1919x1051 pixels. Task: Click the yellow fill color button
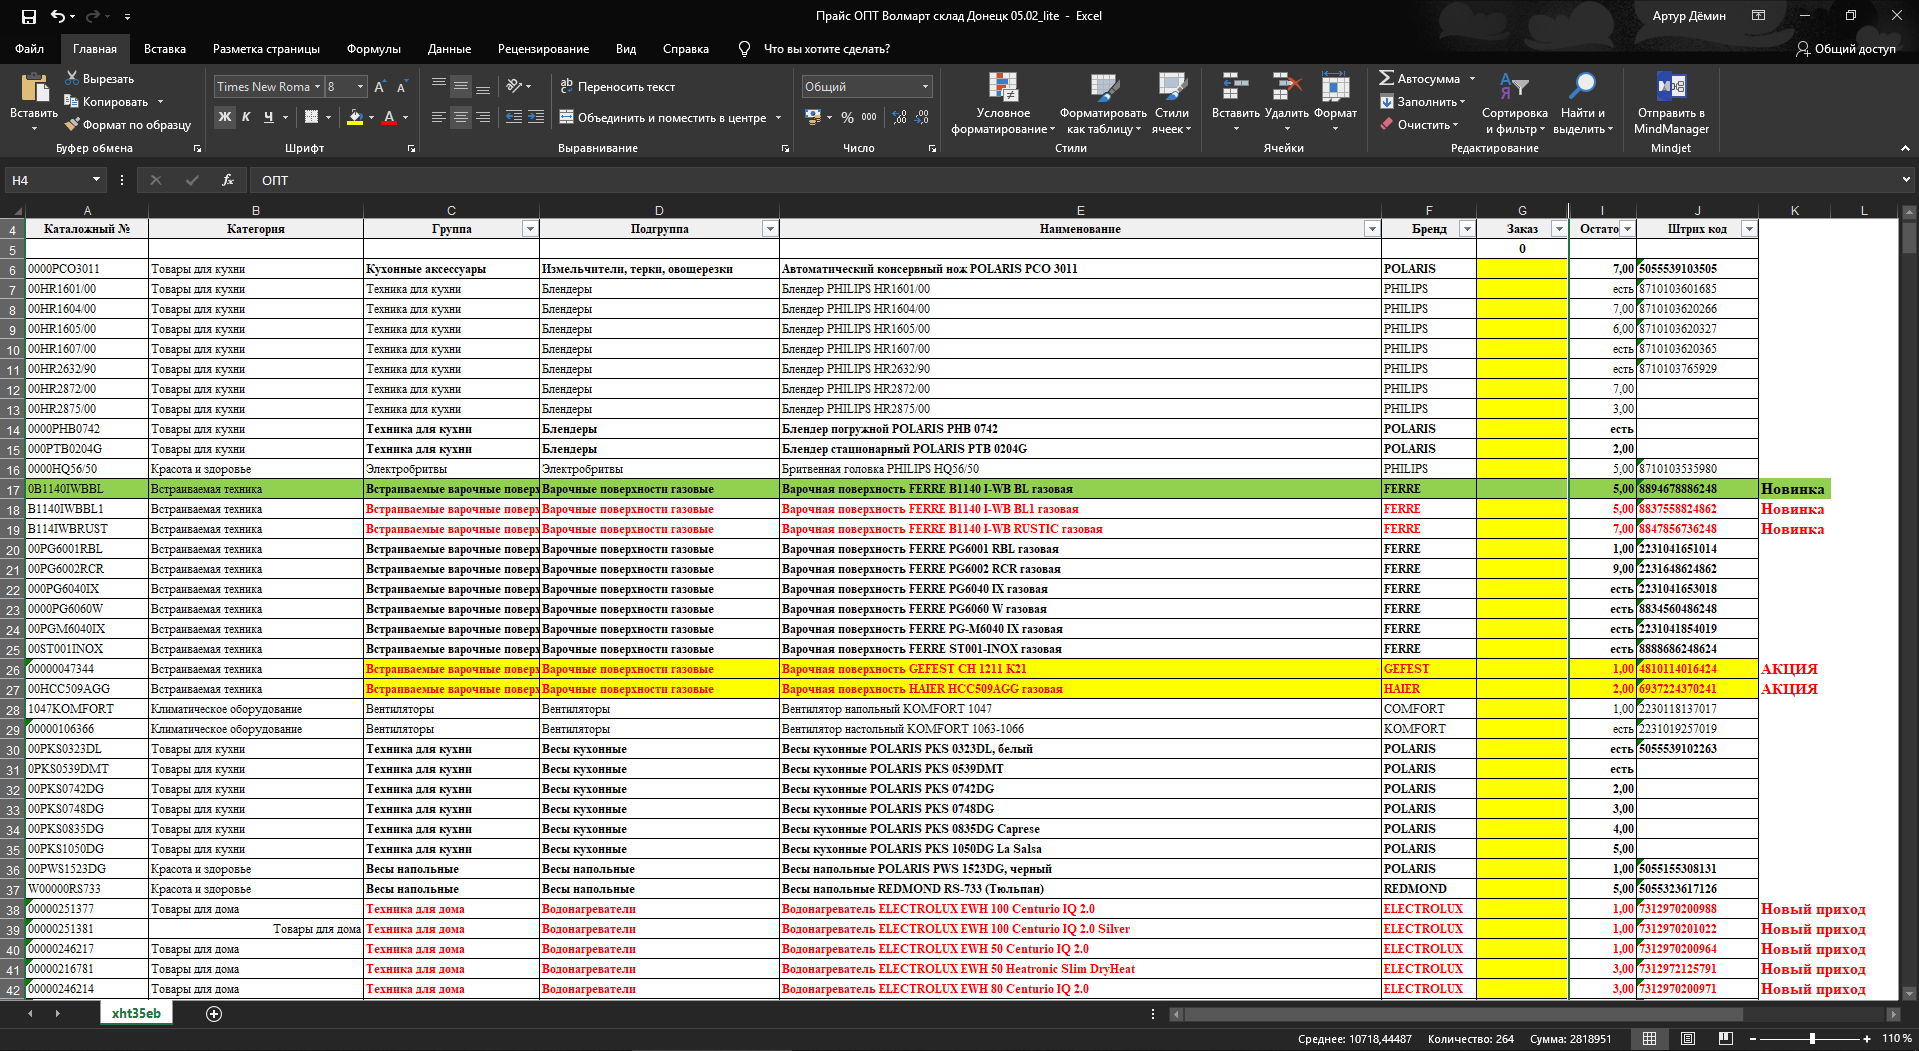355,117
